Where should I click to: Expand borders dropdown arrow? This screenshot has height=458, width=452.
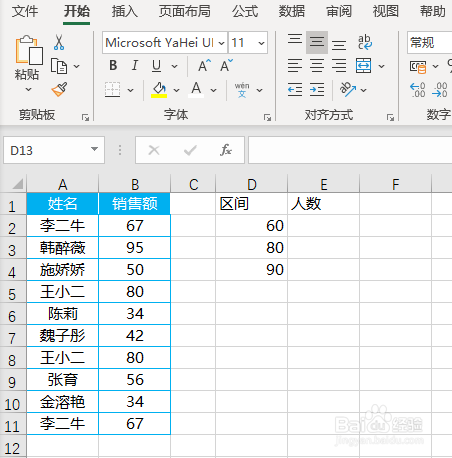pyautogui.click(x=131, y=90)
